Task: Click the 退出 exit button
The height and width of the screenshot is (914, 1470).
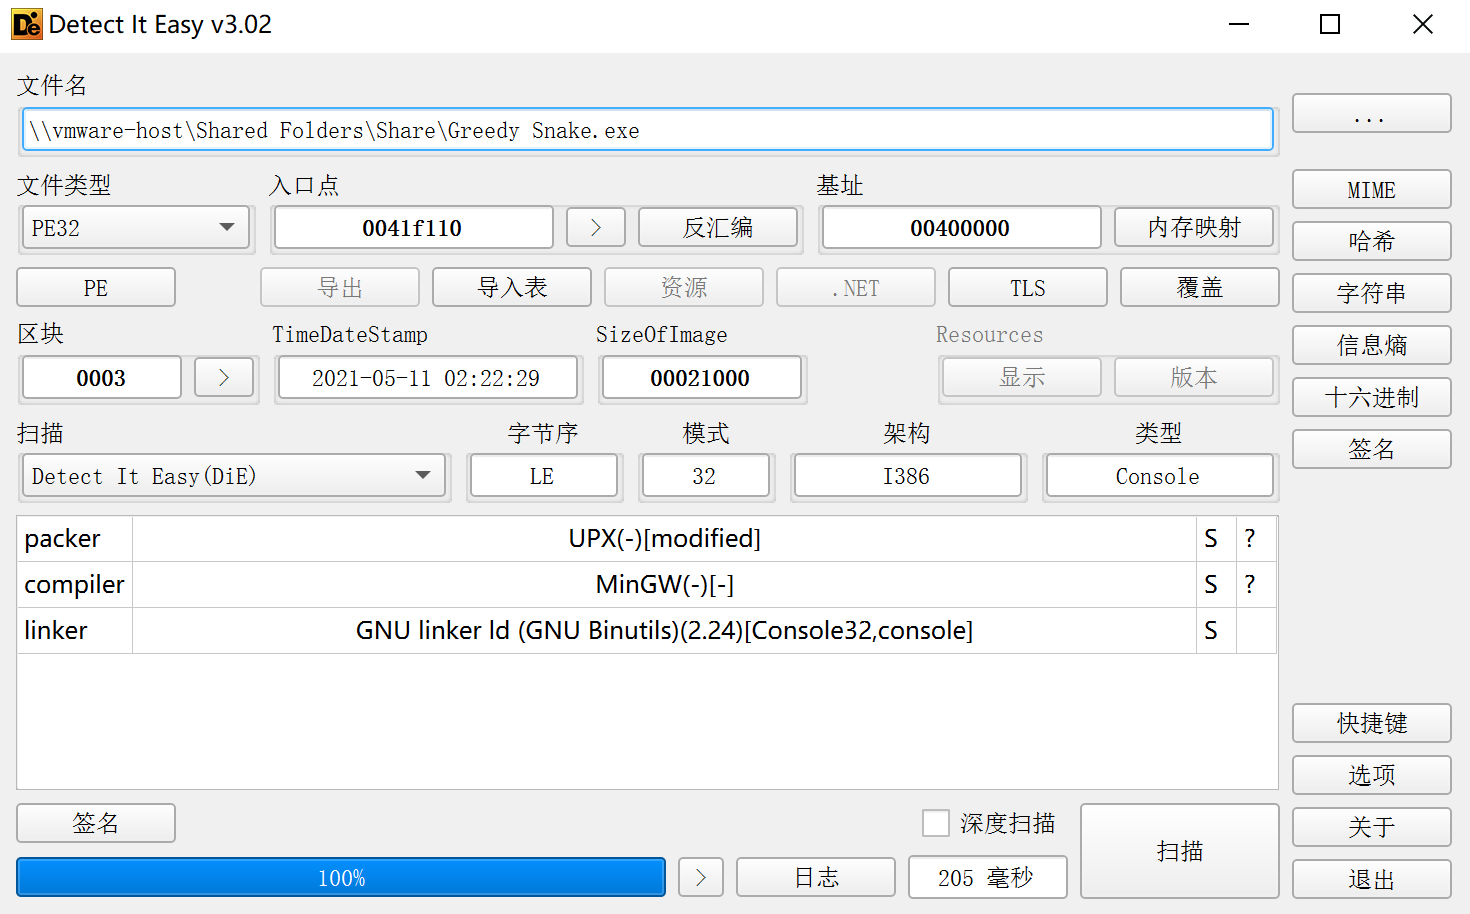Action: click(1371, 879)
